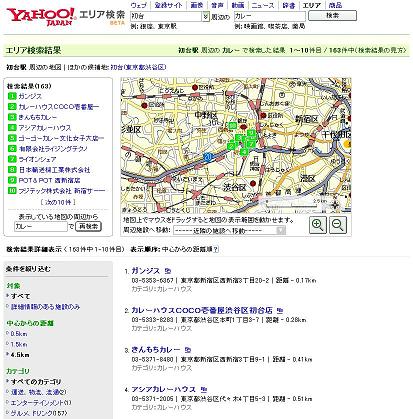Open the アジアカレーハウス result heading
Image resolution: width=413 pixels, height=419 pixels.
pos(164,389)
